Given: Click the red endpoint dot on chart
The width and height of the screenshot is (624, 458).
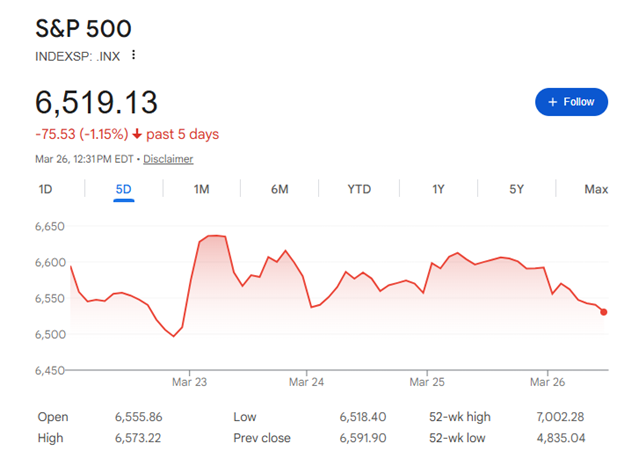Looking at the screenshot, I should coord(604,312).
